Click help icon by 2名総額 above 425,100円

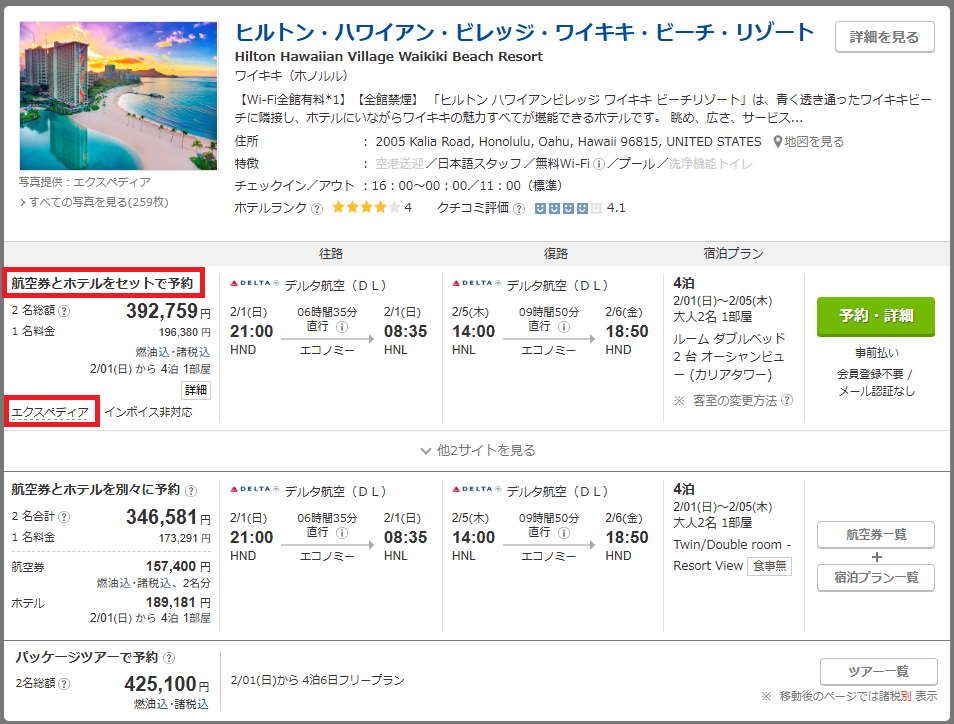(64, 685)
